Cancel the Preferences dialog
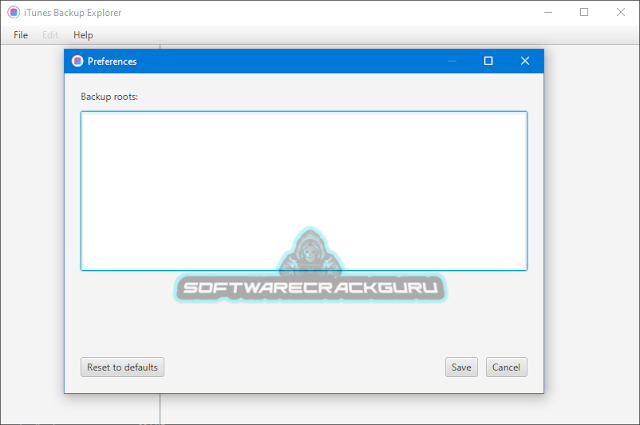This screenshot has height=425, width=640. click(x=507, y=367)
